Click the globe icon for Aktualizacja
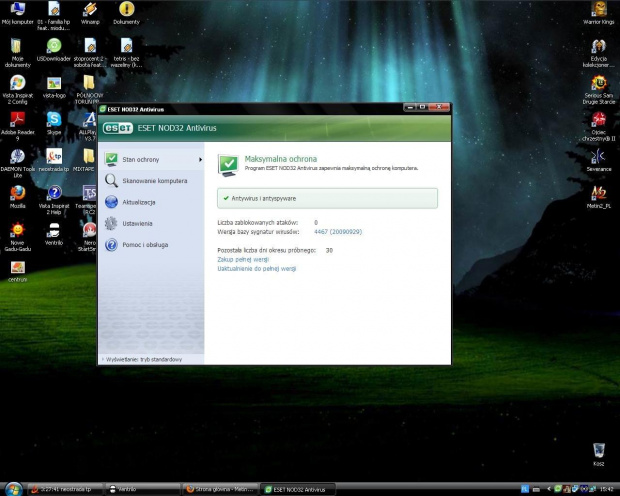Image resolution: width=620 pixels, height=496 pixels. (111, 202)
